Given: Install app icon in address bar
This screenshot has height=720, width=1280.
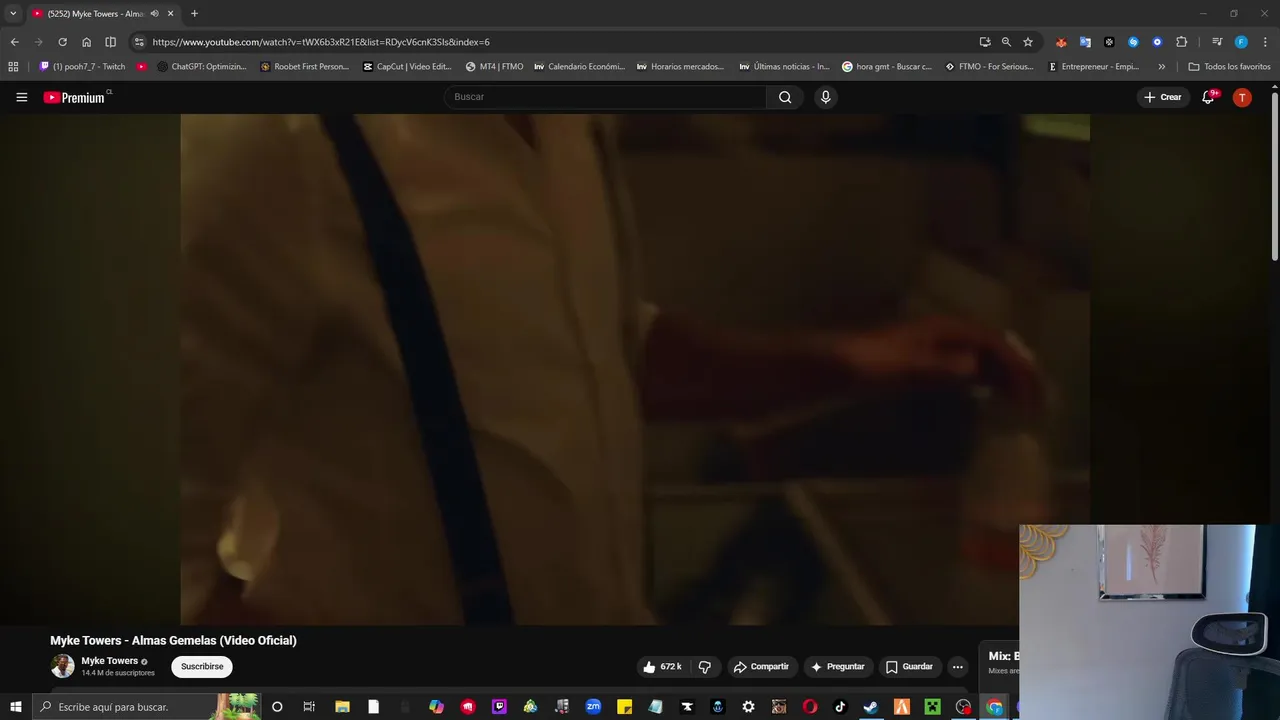Looking at the screenshot, I should click(x=985, y=42).
